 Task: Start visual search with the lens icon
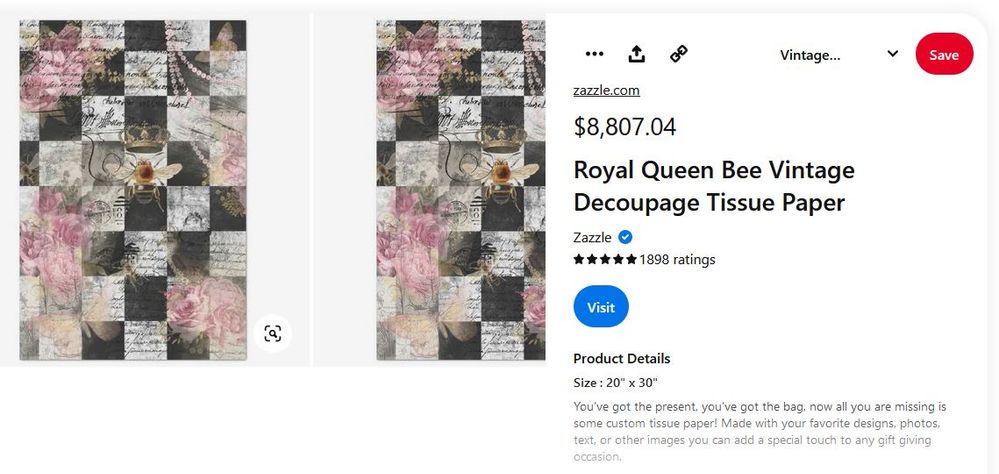[272, 333]
